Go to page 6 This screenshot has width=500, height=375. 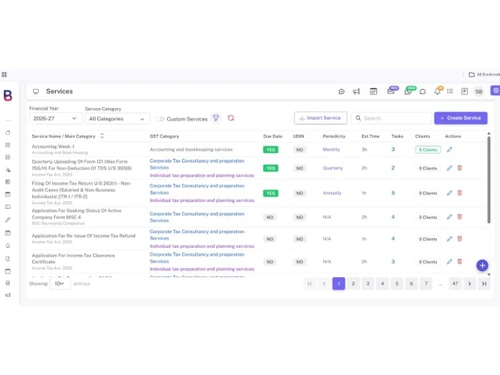[411, 284]
